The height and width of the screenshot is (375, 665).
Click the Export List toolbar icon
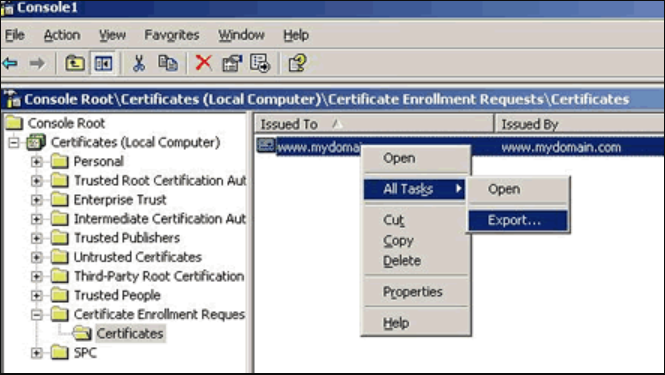click(x=260, y=64)
